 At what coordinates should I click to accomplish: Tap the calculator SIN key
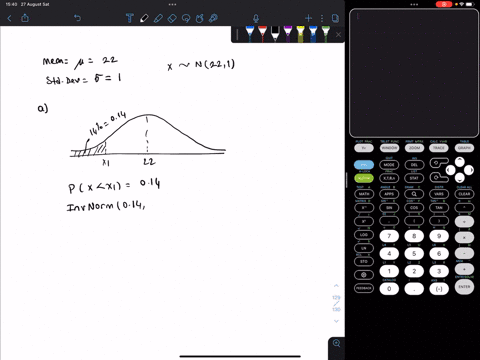389,208
